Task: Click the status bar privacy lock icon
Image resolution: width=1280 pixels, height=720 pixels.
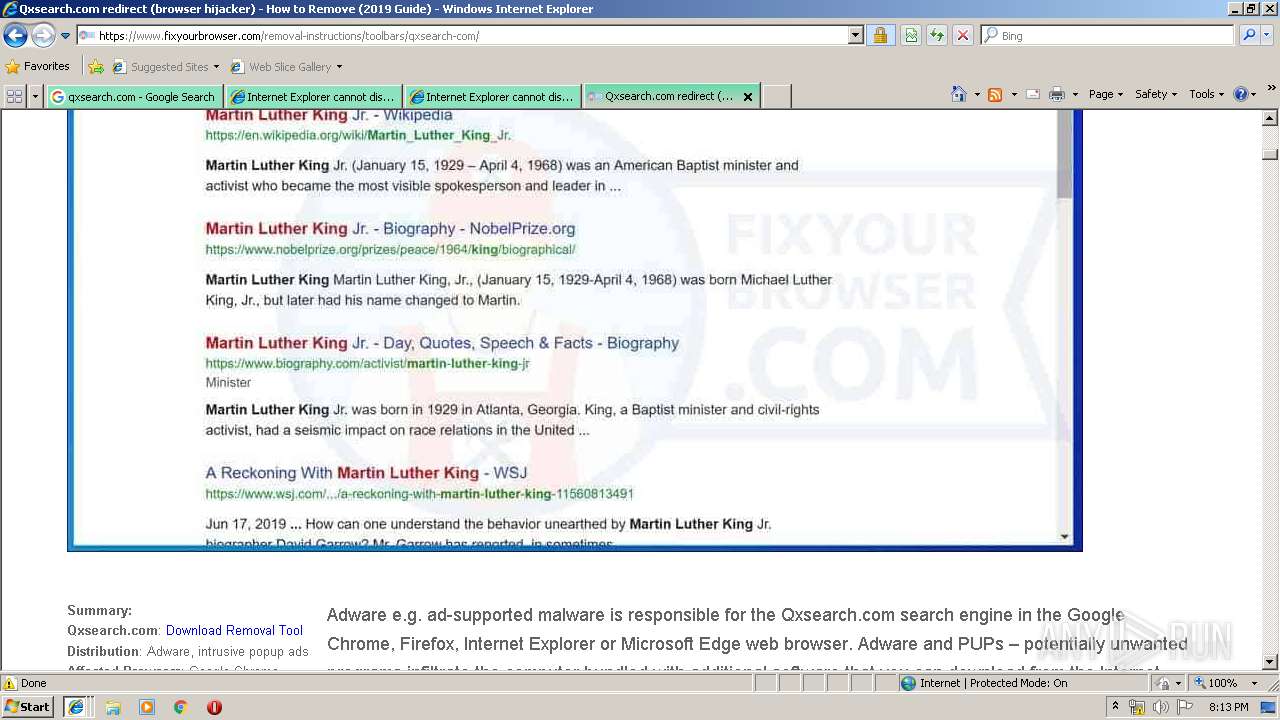Action: 1163,683
